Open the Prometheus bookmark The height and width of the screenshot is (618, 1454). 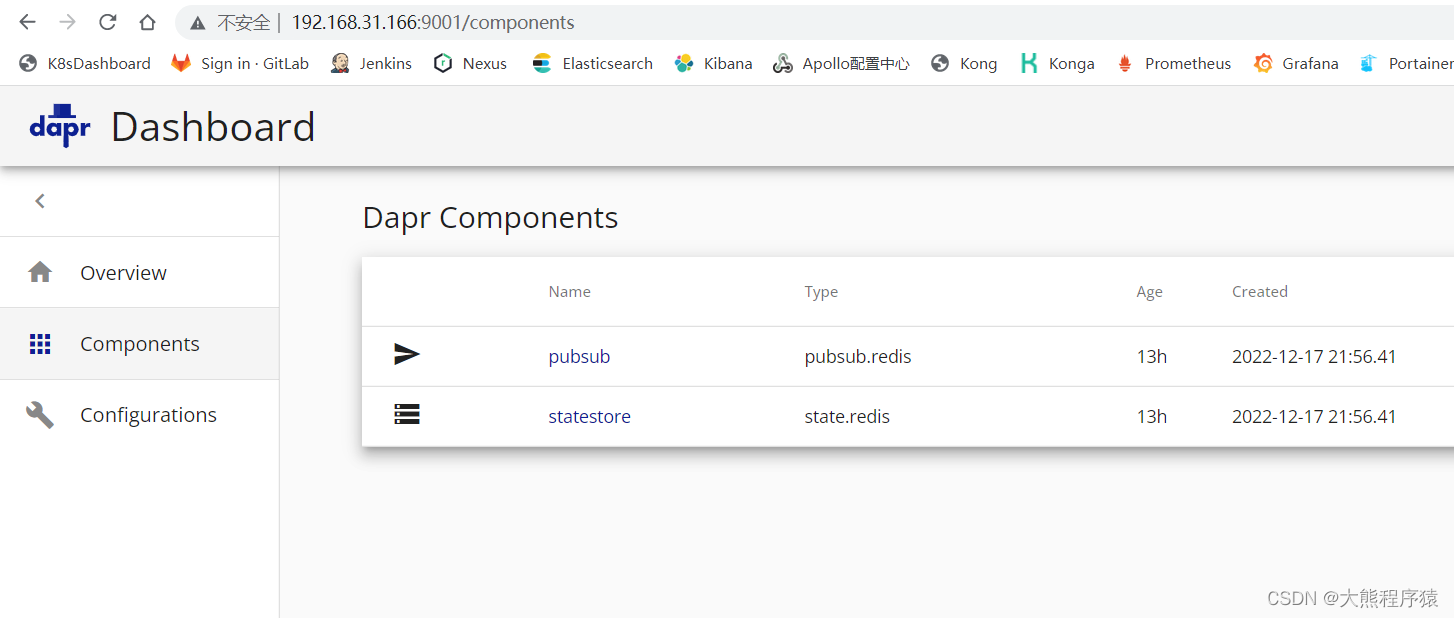(x=1187, y=63)
